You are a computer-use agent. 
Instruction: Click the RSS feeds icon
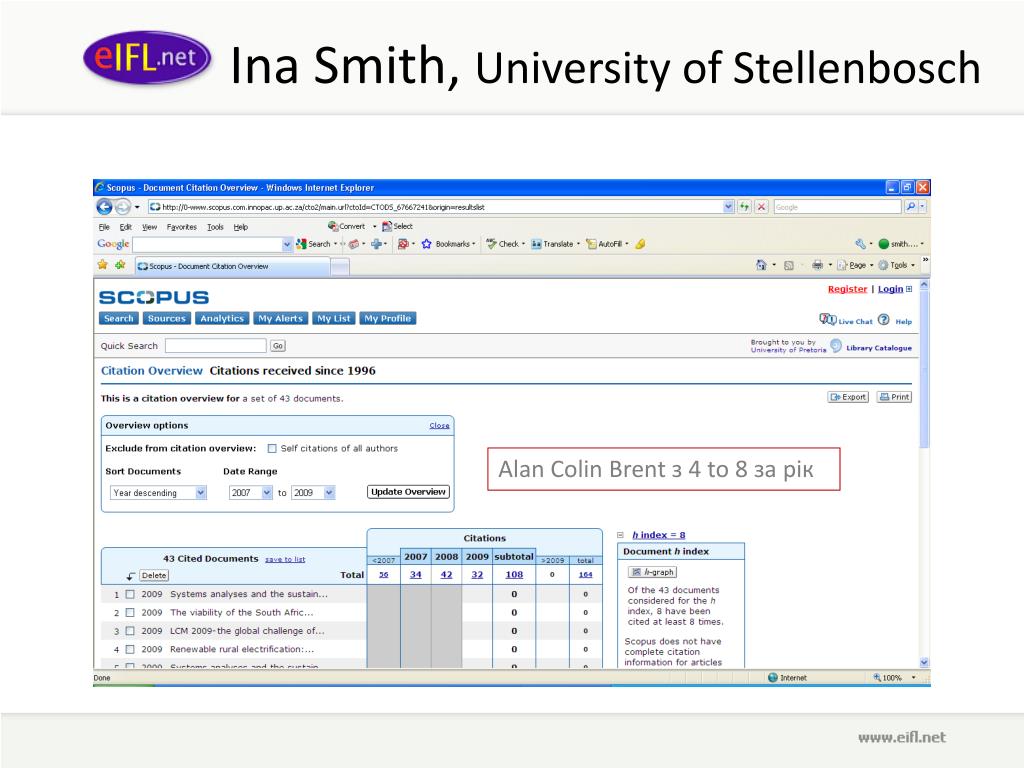coord(789,265)
